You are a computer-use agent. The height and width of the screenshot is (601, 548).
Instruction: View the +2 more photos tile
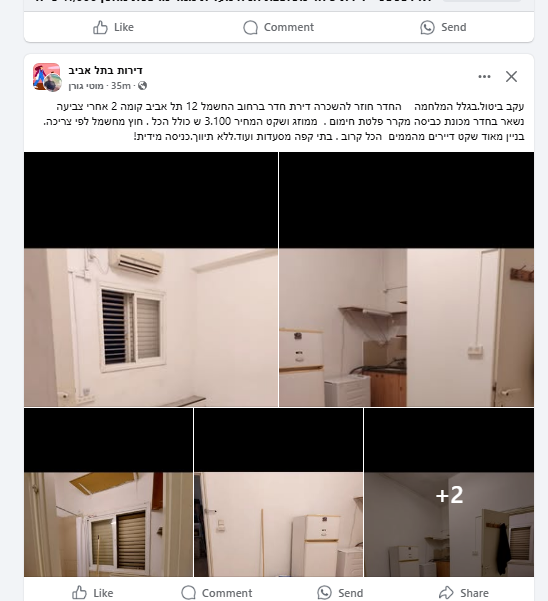pyautogui.click(x=449, y=492)
